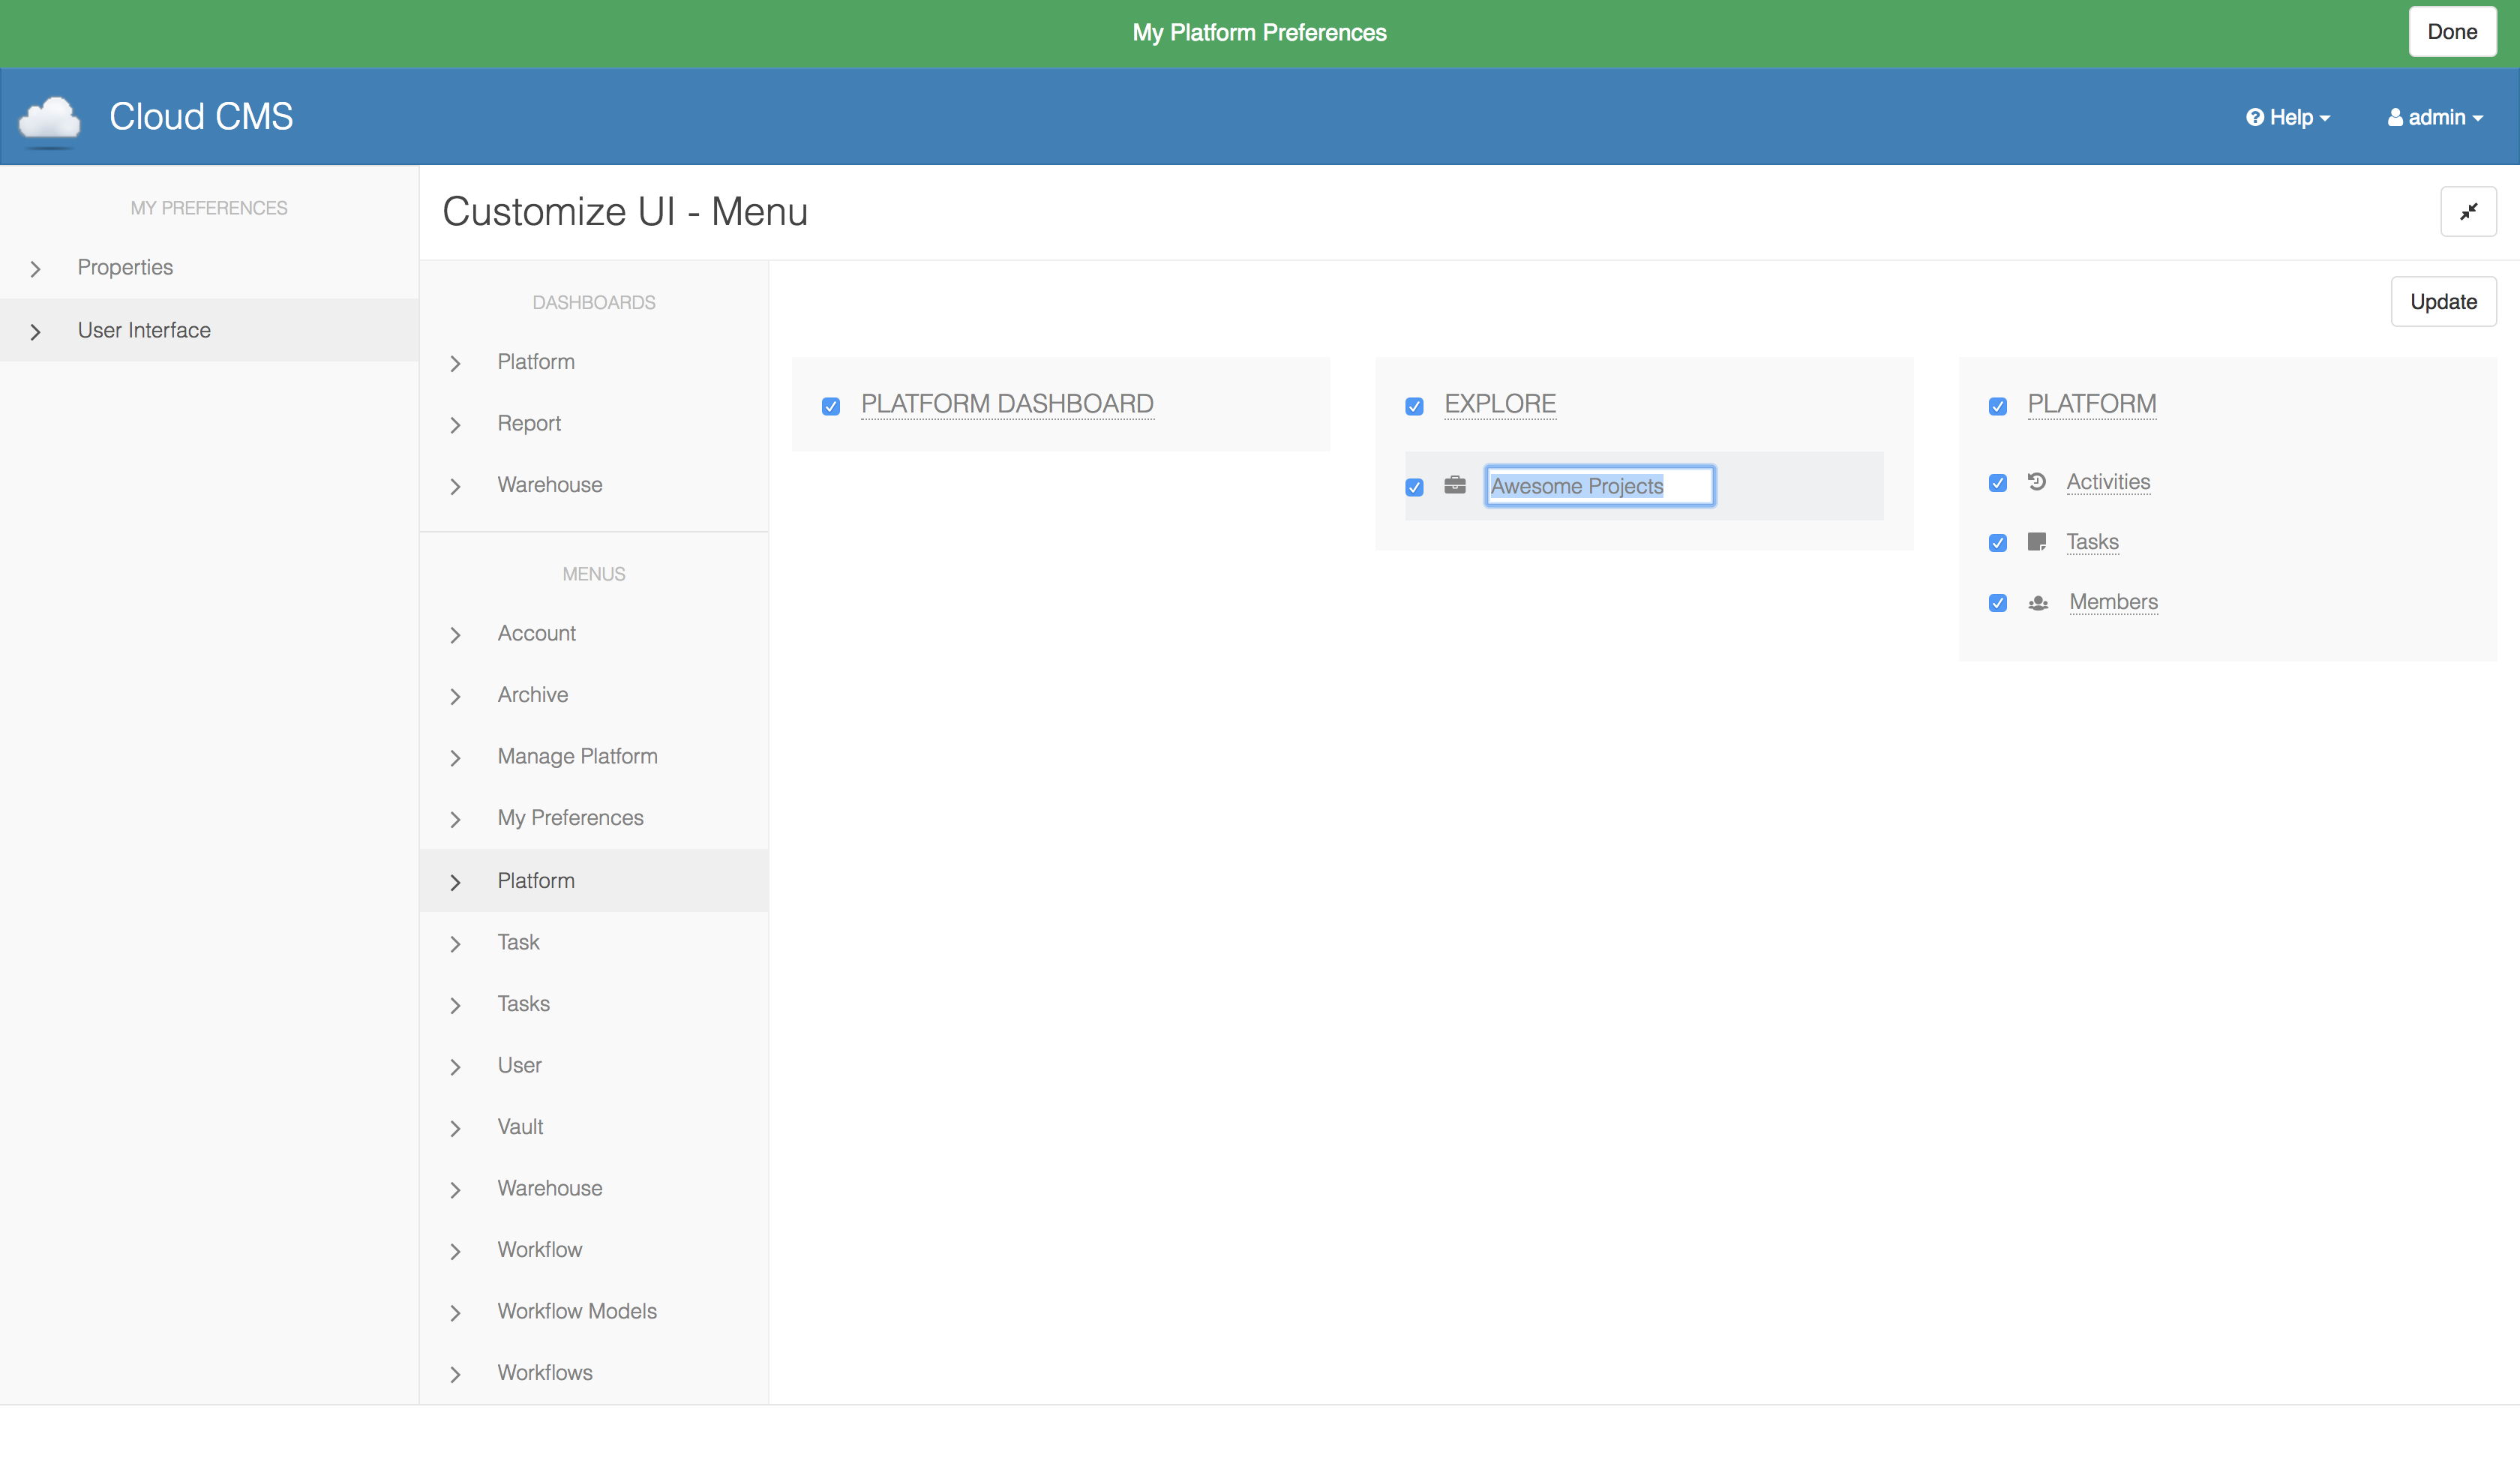
Task: Select the Manage Platform menu item
Action: coord(577,756)
